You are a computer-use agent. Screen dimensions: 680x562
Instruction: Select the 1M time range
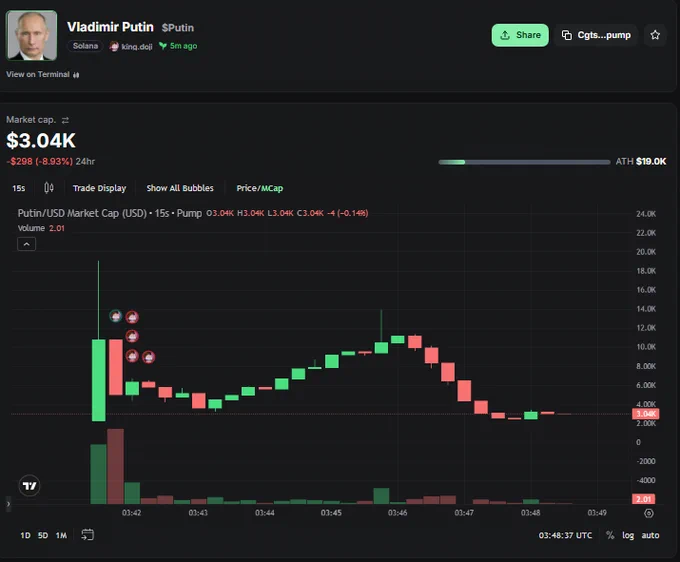[x=61, y=536]
